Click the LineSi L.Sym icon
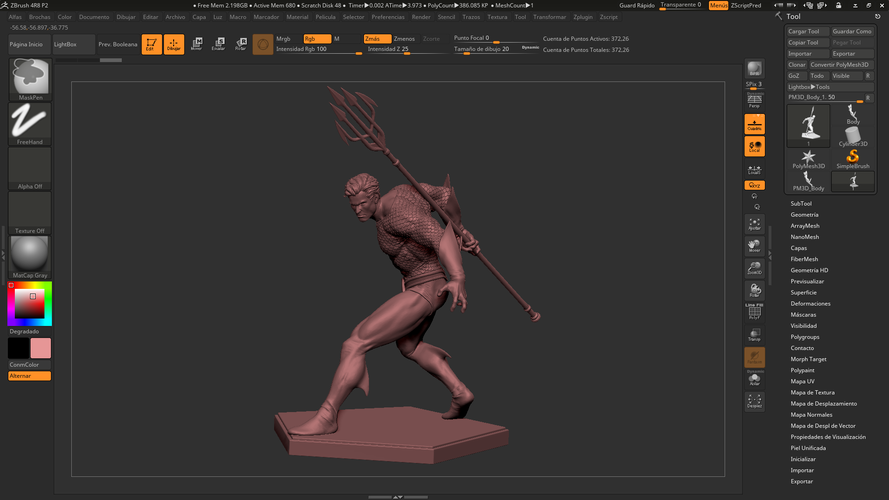889x500 pixels. coord(755,170)
